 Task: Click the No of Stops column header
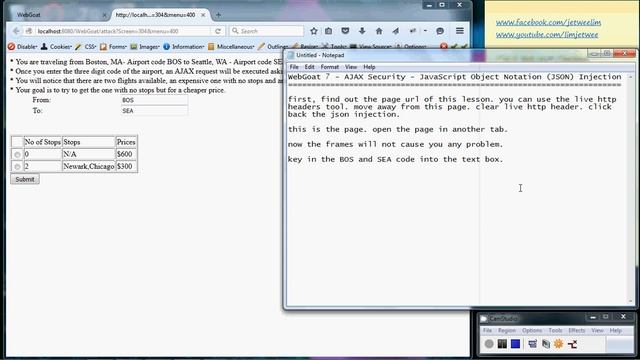(42, 142)
